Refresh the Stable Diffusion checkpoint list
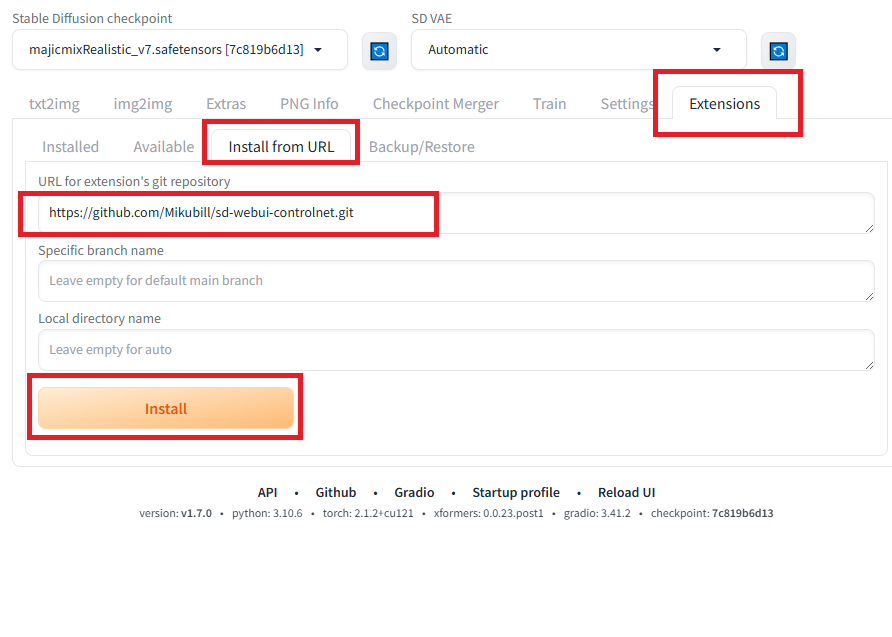892x637 pixels. (x=379, y=51)
